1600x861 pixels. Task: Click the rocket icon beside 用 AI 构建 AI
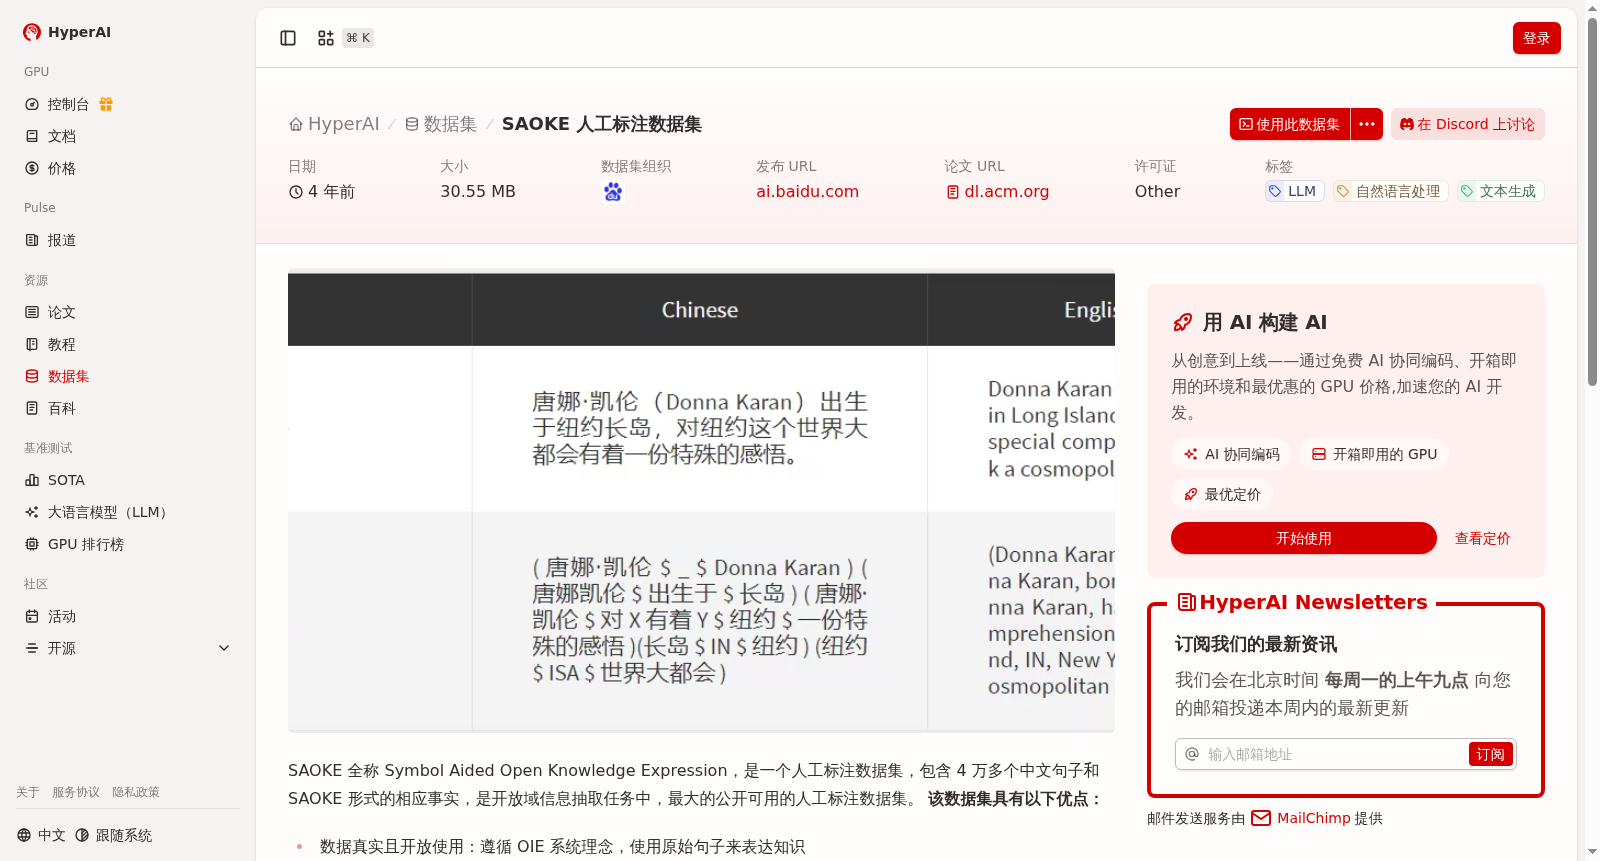pos(1183,322)
